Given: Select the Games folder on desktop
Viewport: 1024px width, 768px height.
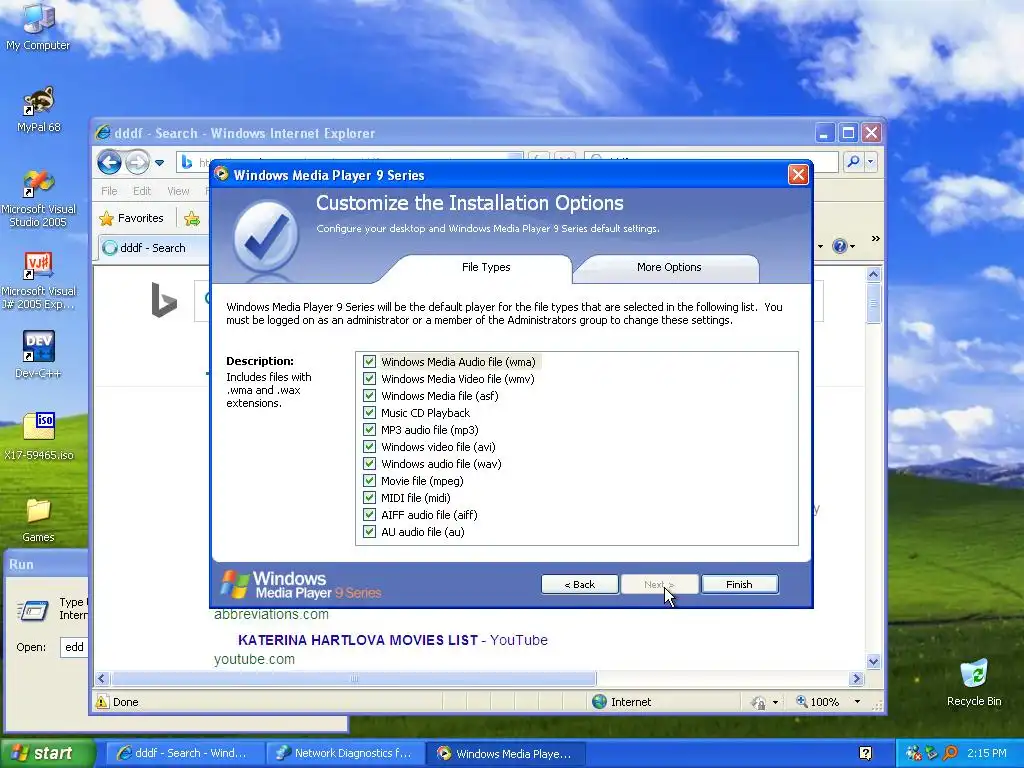Looking at the screenshot, I should (x=38, y=520).
